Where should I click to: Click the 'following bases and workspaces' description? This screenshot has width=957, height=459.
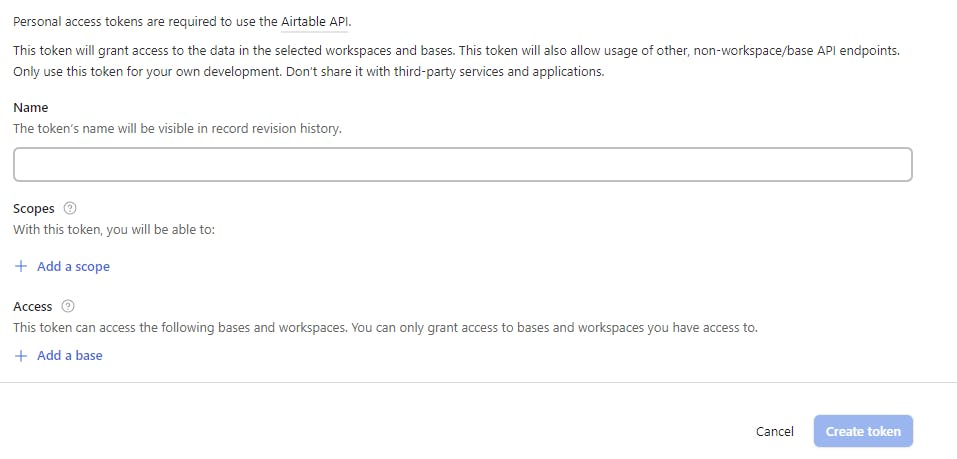point(385,328)
